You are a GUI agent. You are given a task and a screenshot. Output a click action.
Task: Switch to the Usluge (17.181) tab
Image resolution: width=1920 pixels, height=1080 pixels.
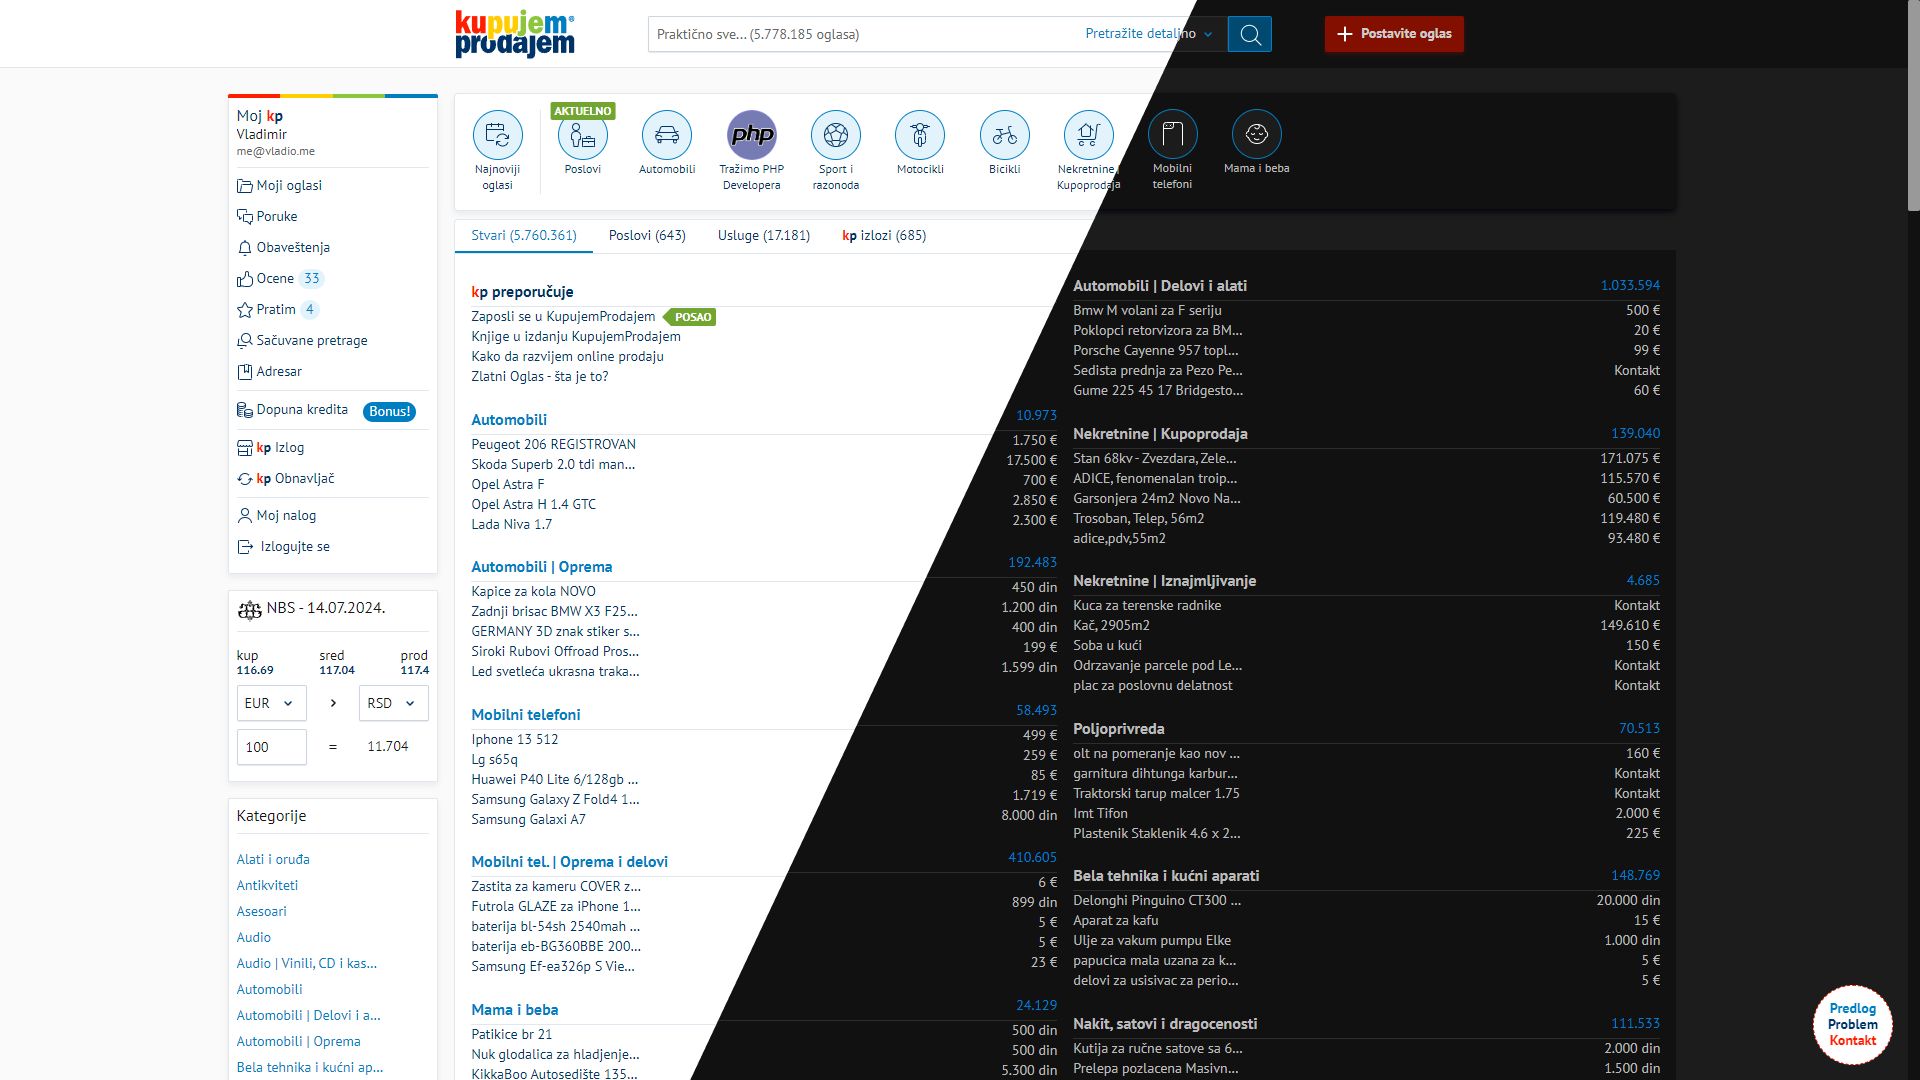click(x=764, y=236)
